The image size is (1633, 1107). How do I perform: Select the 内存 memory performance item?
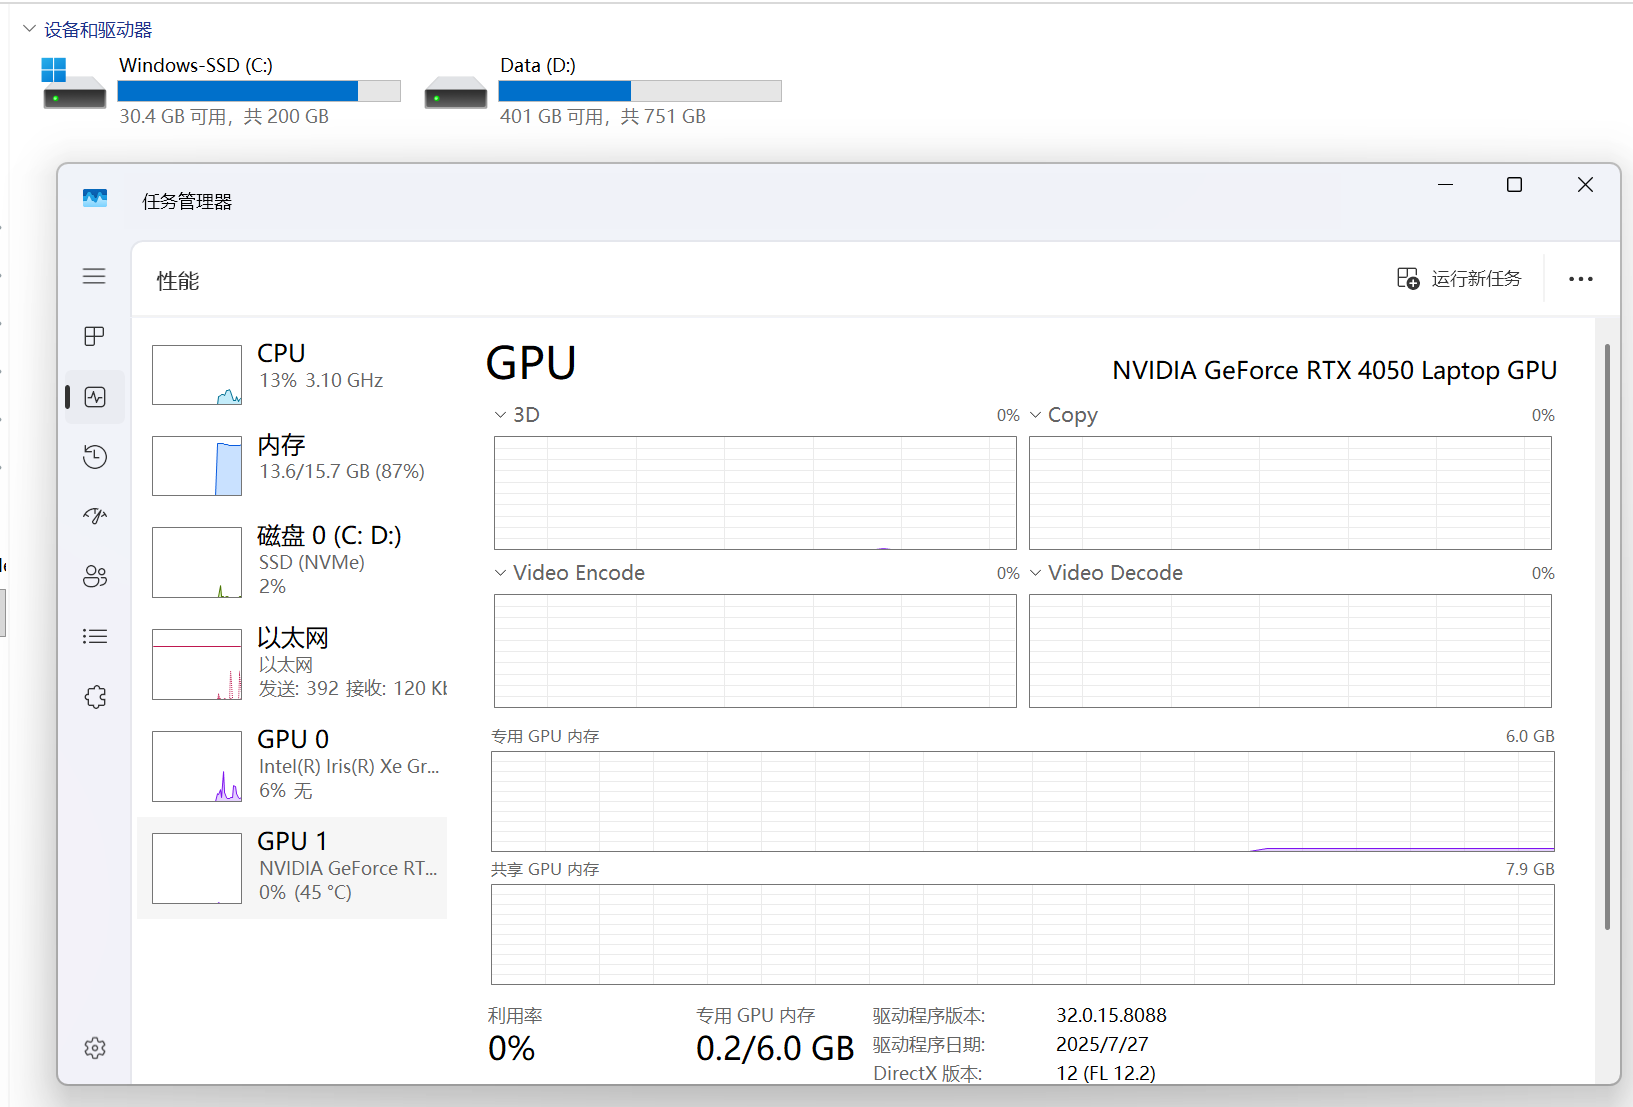tap(292, 466)
